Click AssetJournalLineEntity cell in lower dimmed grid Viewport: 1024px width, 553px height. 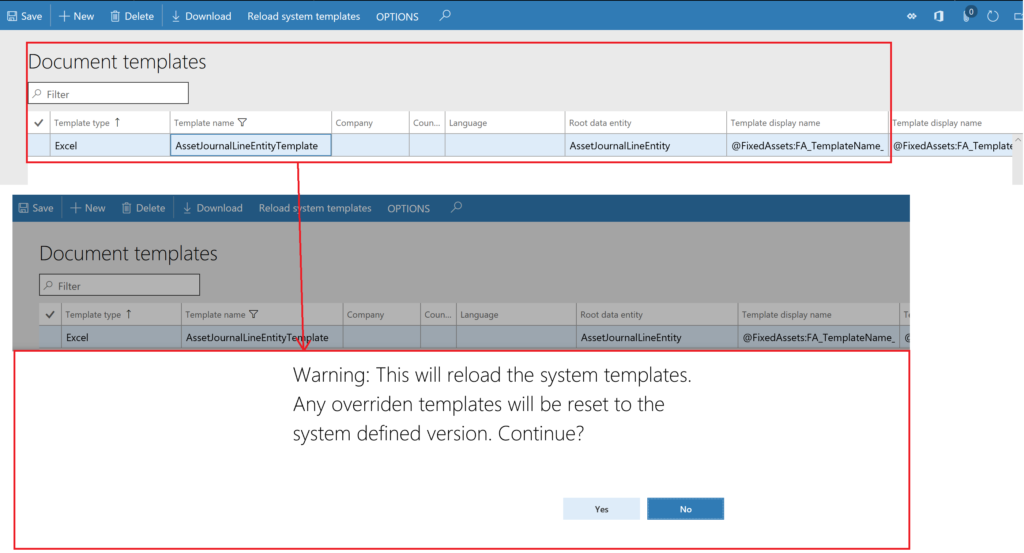[x=656, y=338]
